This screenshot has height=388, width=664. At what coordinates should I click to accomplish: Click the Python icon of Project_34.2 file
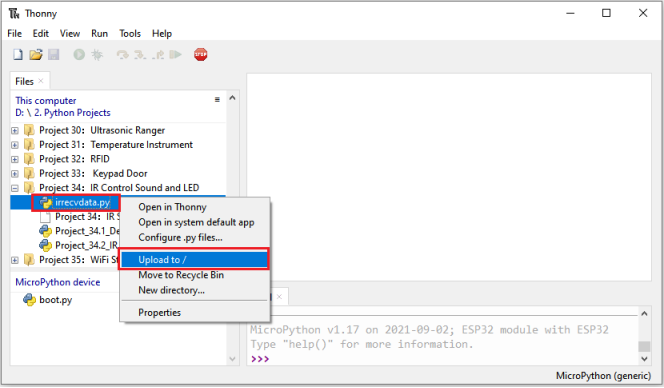point(45,245)
